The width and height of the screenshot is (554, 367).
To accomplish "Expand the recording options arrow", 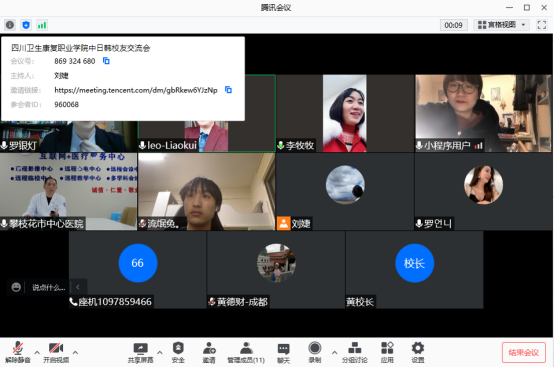I will [x=334, y=352].
